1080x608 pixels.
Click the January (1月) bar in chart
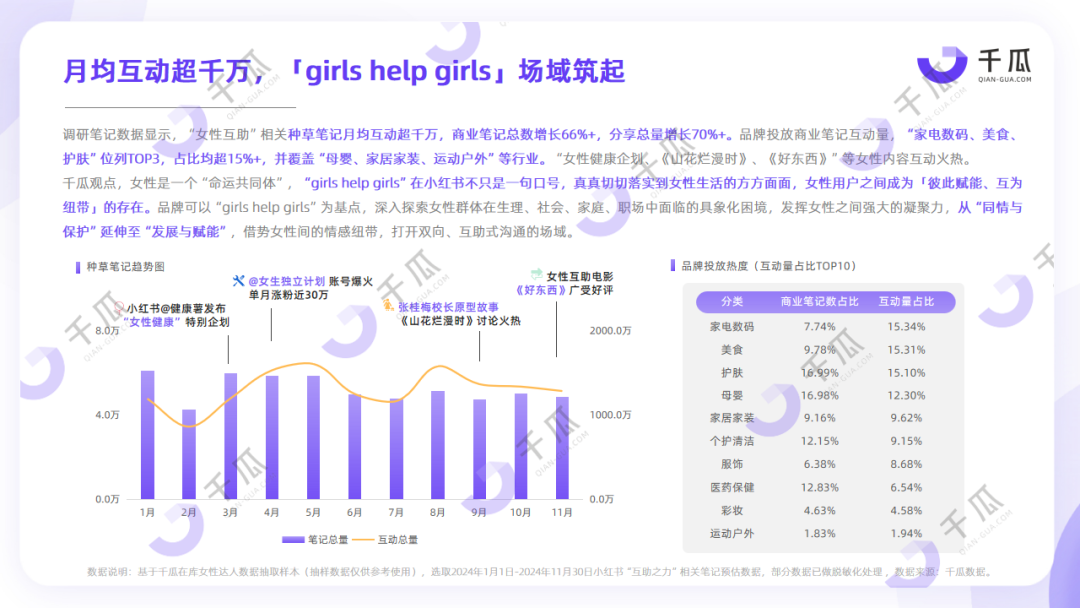(x=147, y=435)
